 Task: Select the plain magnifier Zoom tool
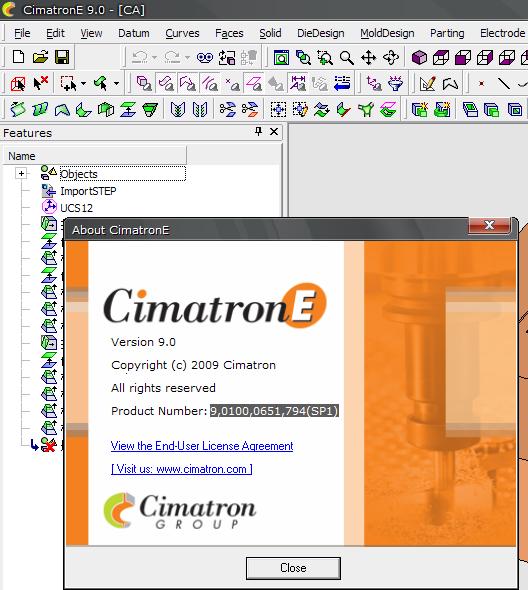347,58
